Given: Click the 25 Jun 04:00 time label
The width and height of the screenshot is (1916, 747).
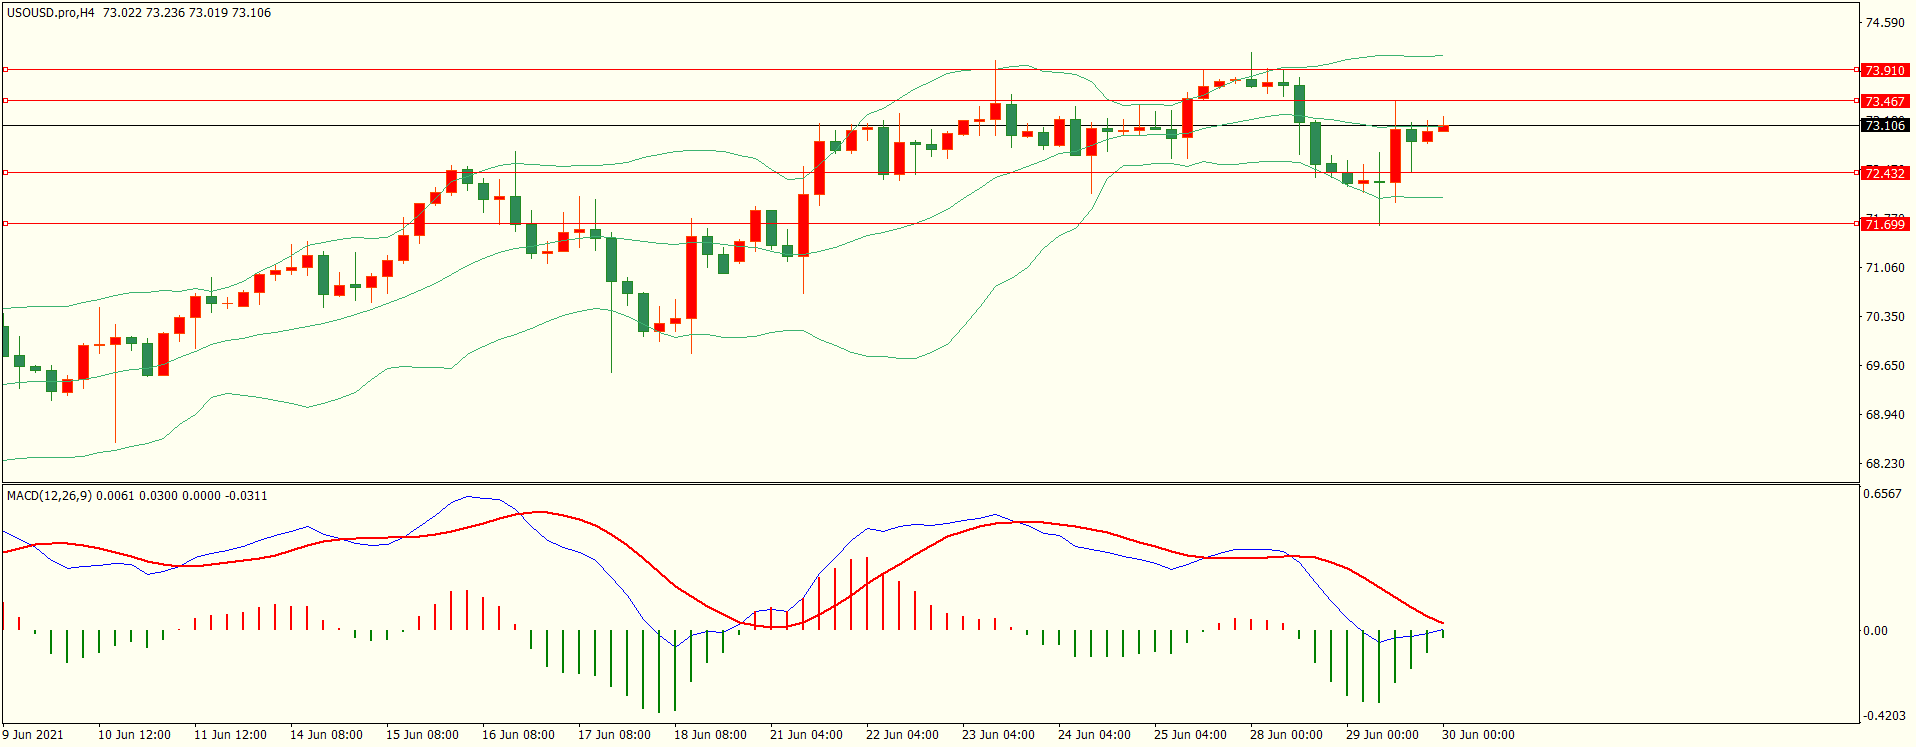Looking at the screenshot, I should pyautogui.click(x=1190, y=735).
